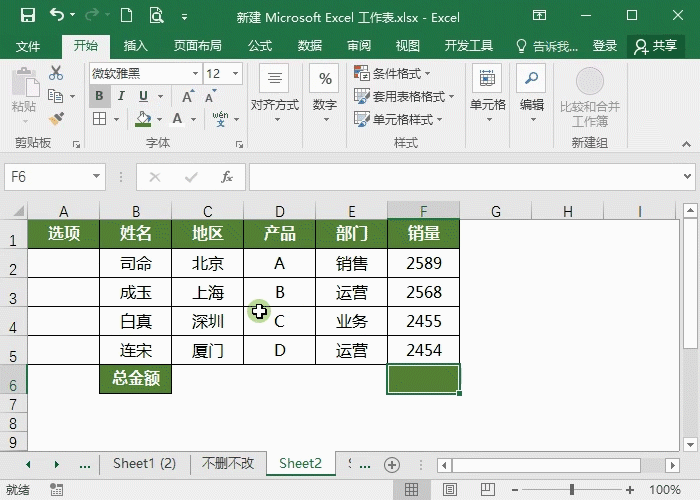Switch to sheet tab Sheet1 (2)
The image size is (700, 500).
click(144, 463)
